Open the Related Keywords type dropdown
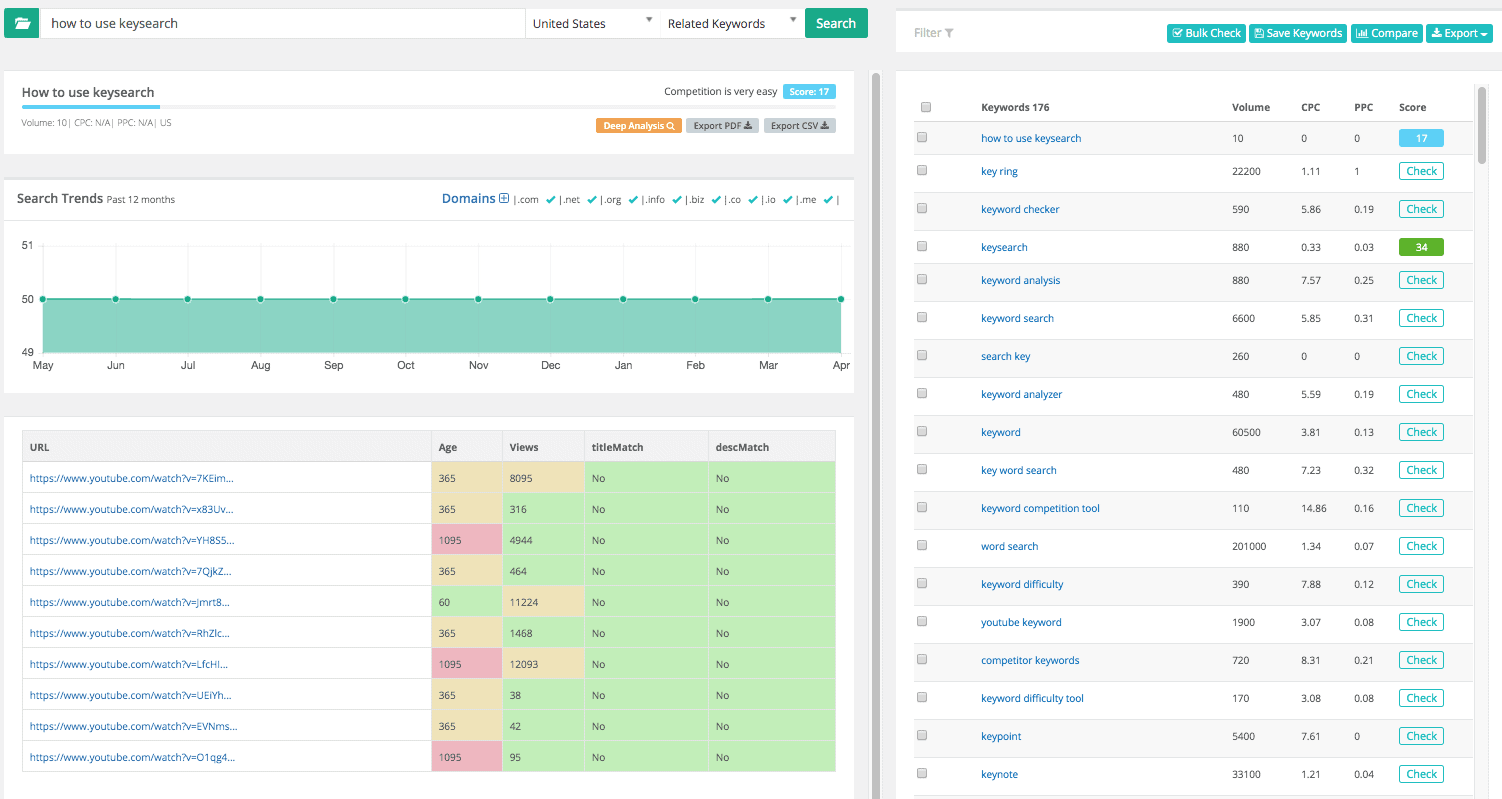Image resolution: width=1502 pixels, height=799 pixels. (731, 23)
